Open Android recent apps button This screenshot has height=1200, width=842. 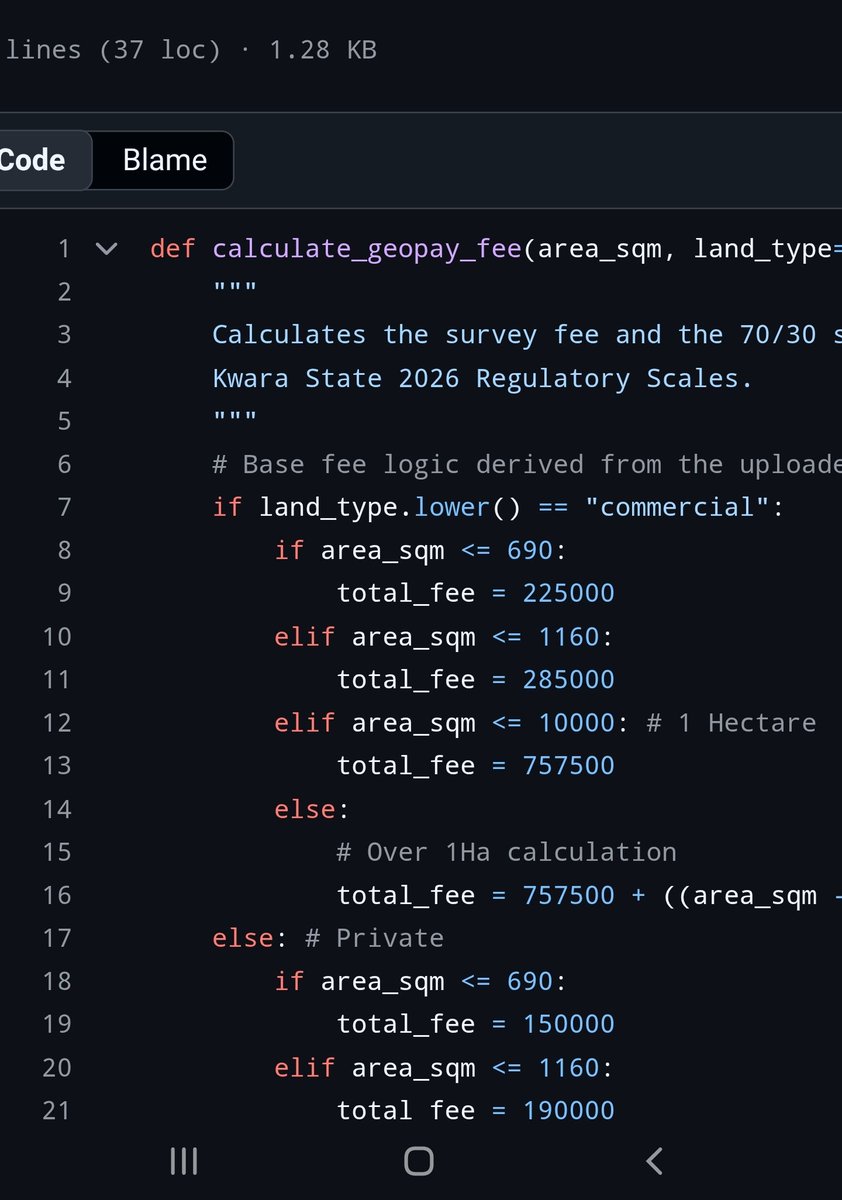click(184, 1161)
